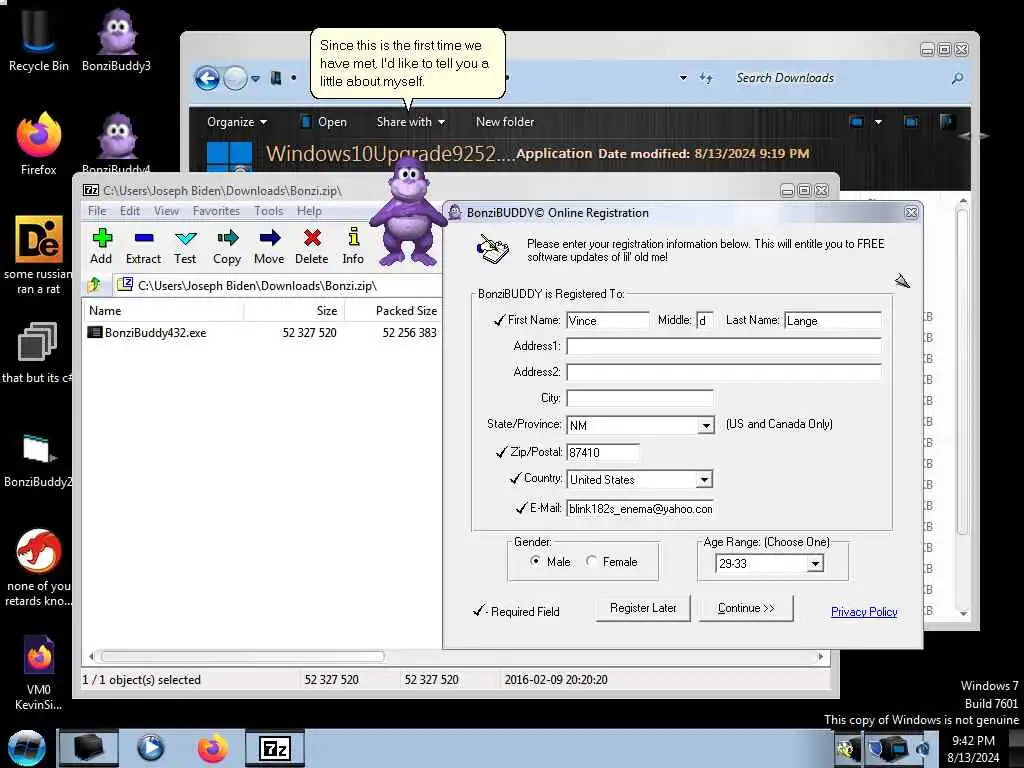This screenshot has height=768, width=1024.
Task: Select the Male gender radio button
Action: pos(535,561)
